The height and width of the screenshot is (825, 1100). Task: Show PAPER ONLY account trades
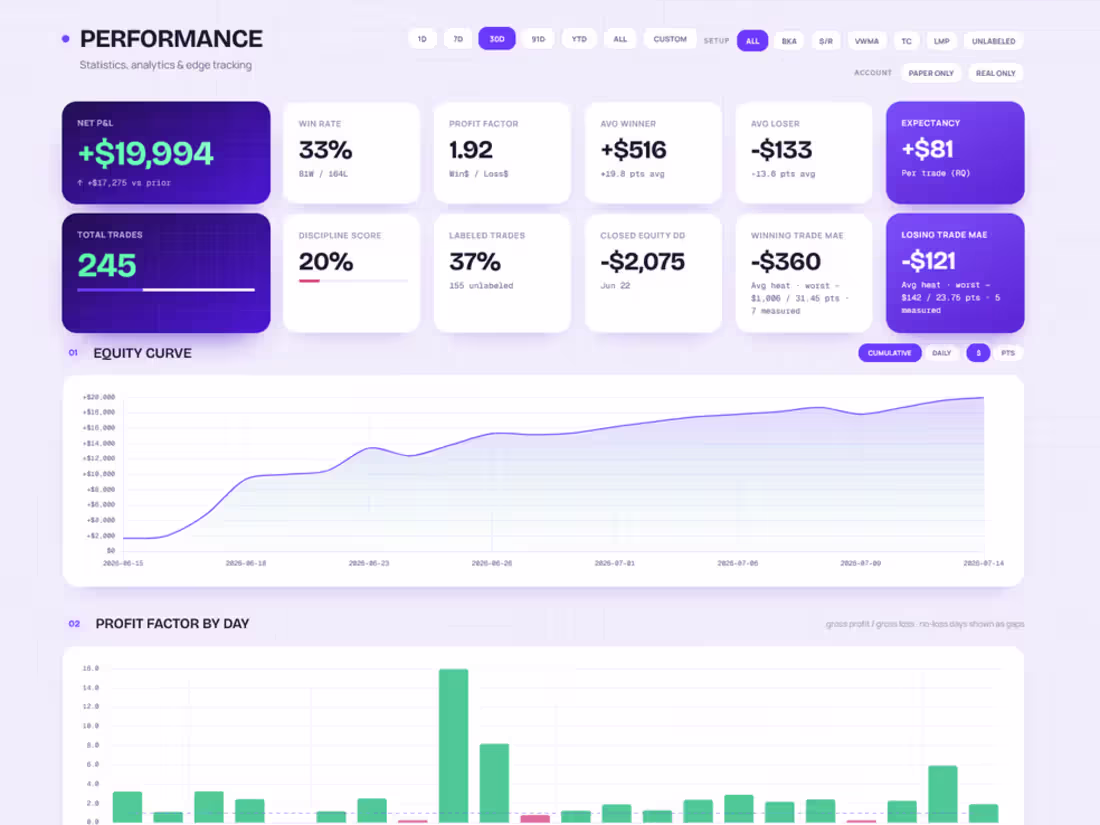tap(931, 73)
